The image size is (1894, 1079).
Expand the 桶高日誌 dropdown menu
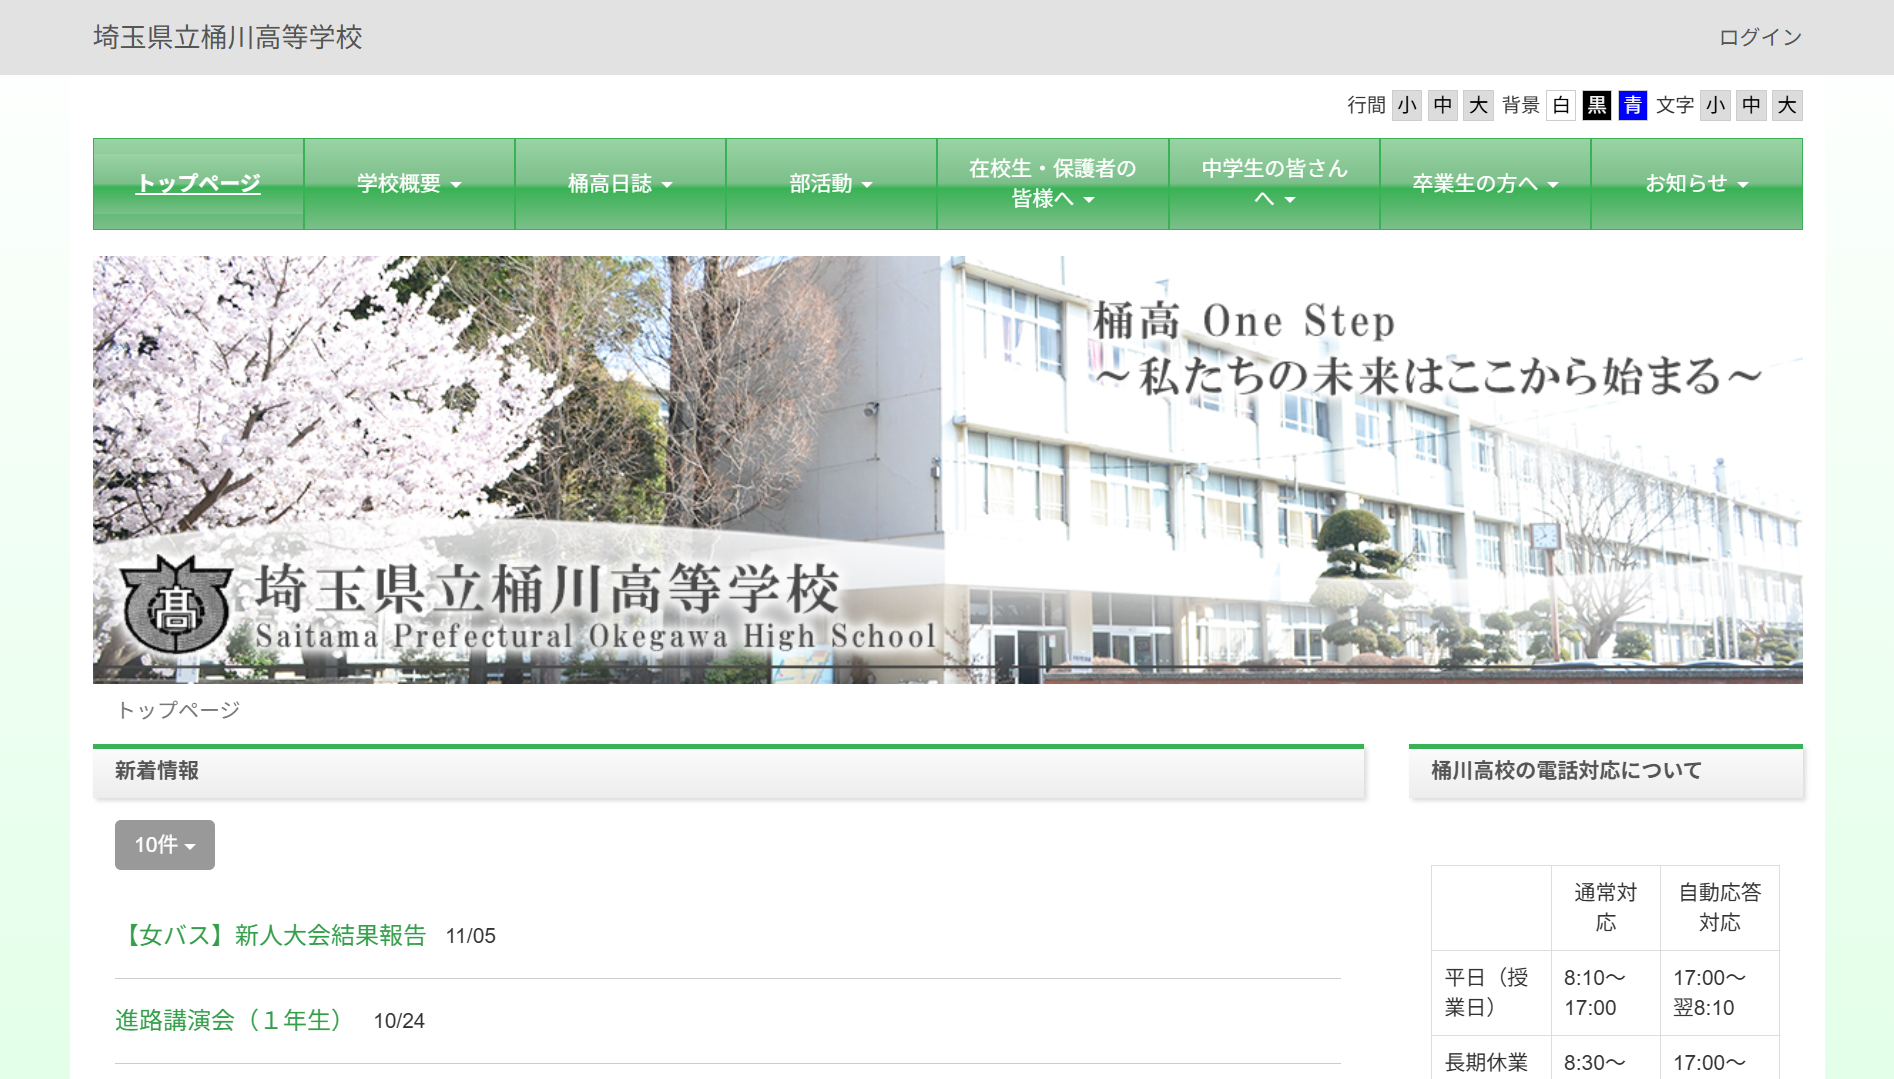(620, 184)
